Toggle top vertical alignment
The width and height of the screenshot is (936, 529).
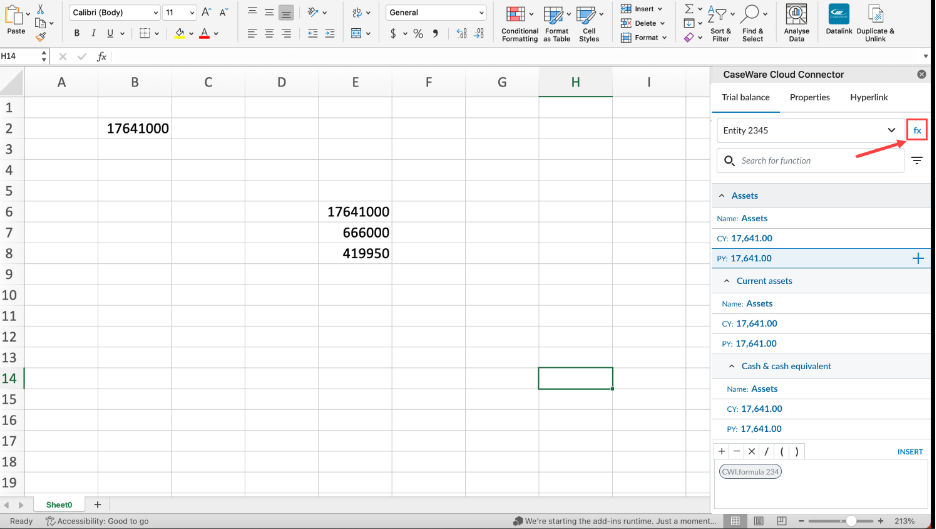(x=253, y=12)
